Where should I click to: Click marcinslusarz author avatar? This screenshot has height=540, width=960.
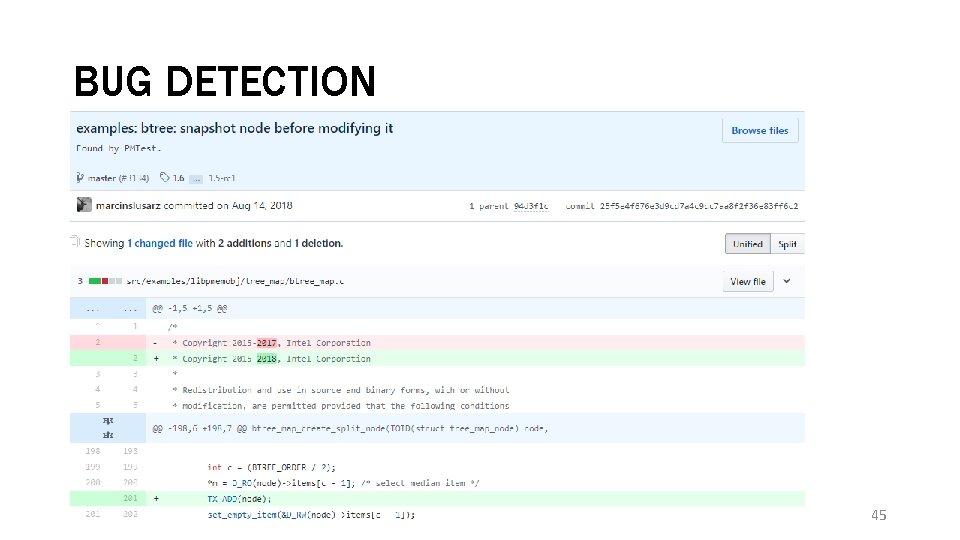pos(84,205)
